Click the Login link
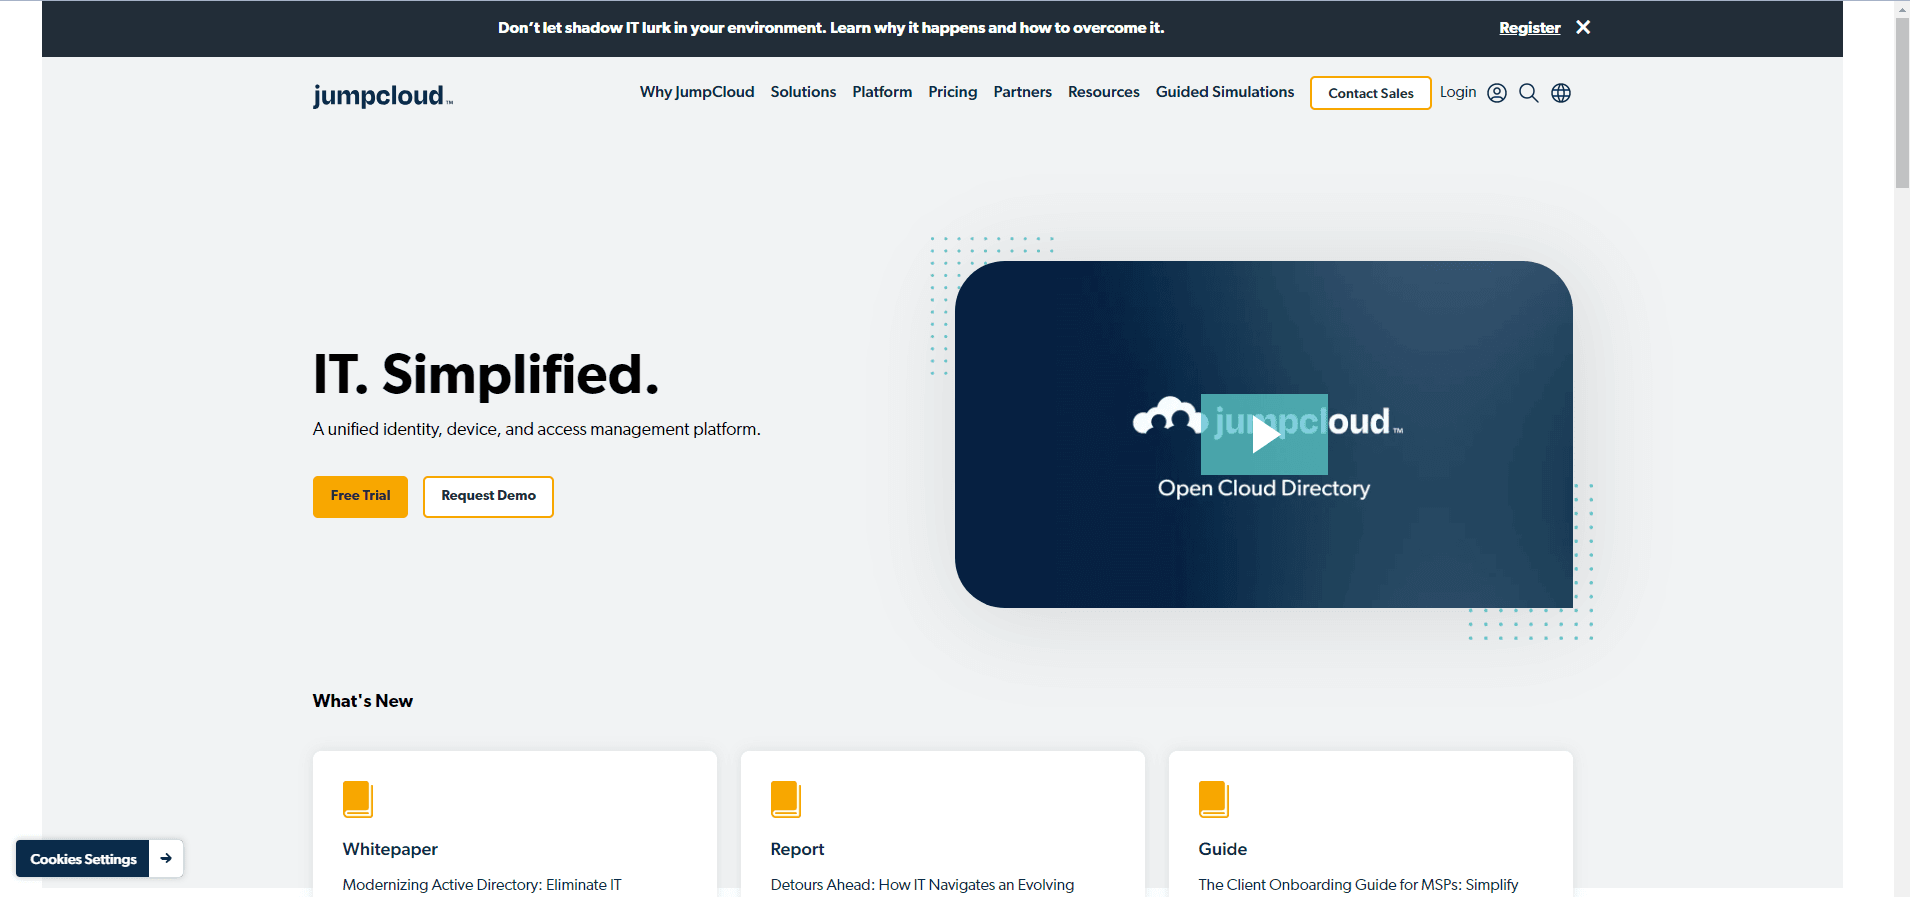Viewport: 1910px width, 897px height. (1458, 92)
